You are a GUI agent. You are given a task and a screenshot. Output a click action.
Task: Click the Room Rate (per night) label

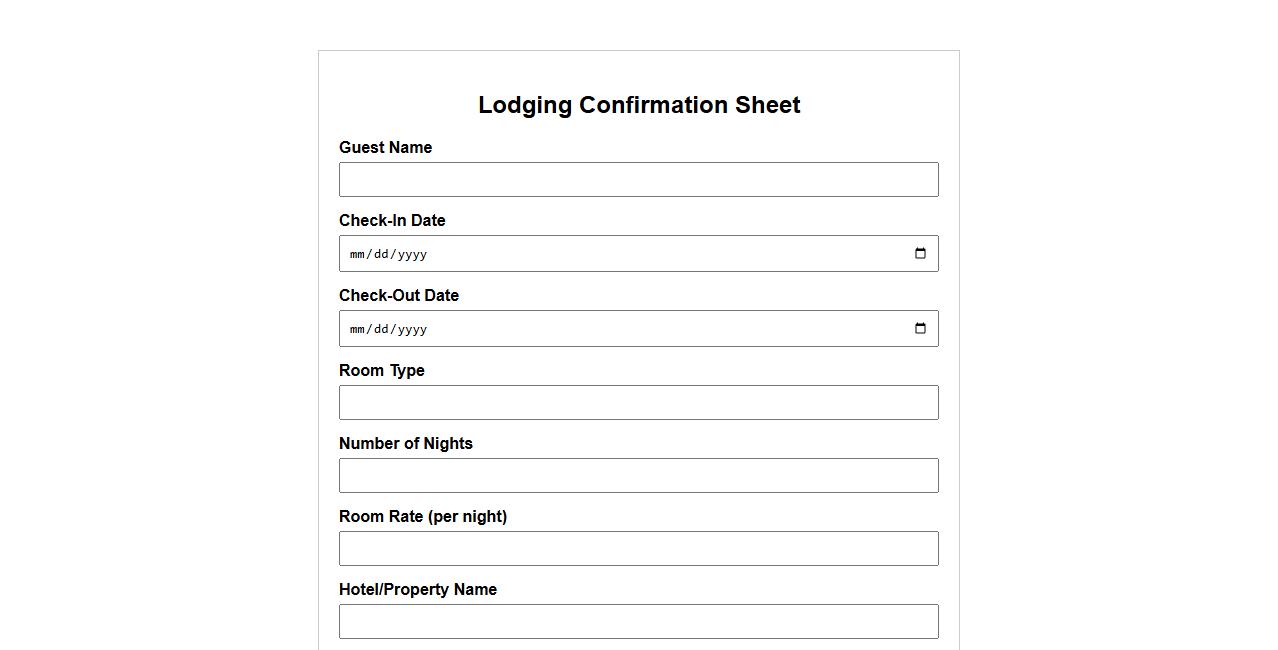[x=423, y=517]
